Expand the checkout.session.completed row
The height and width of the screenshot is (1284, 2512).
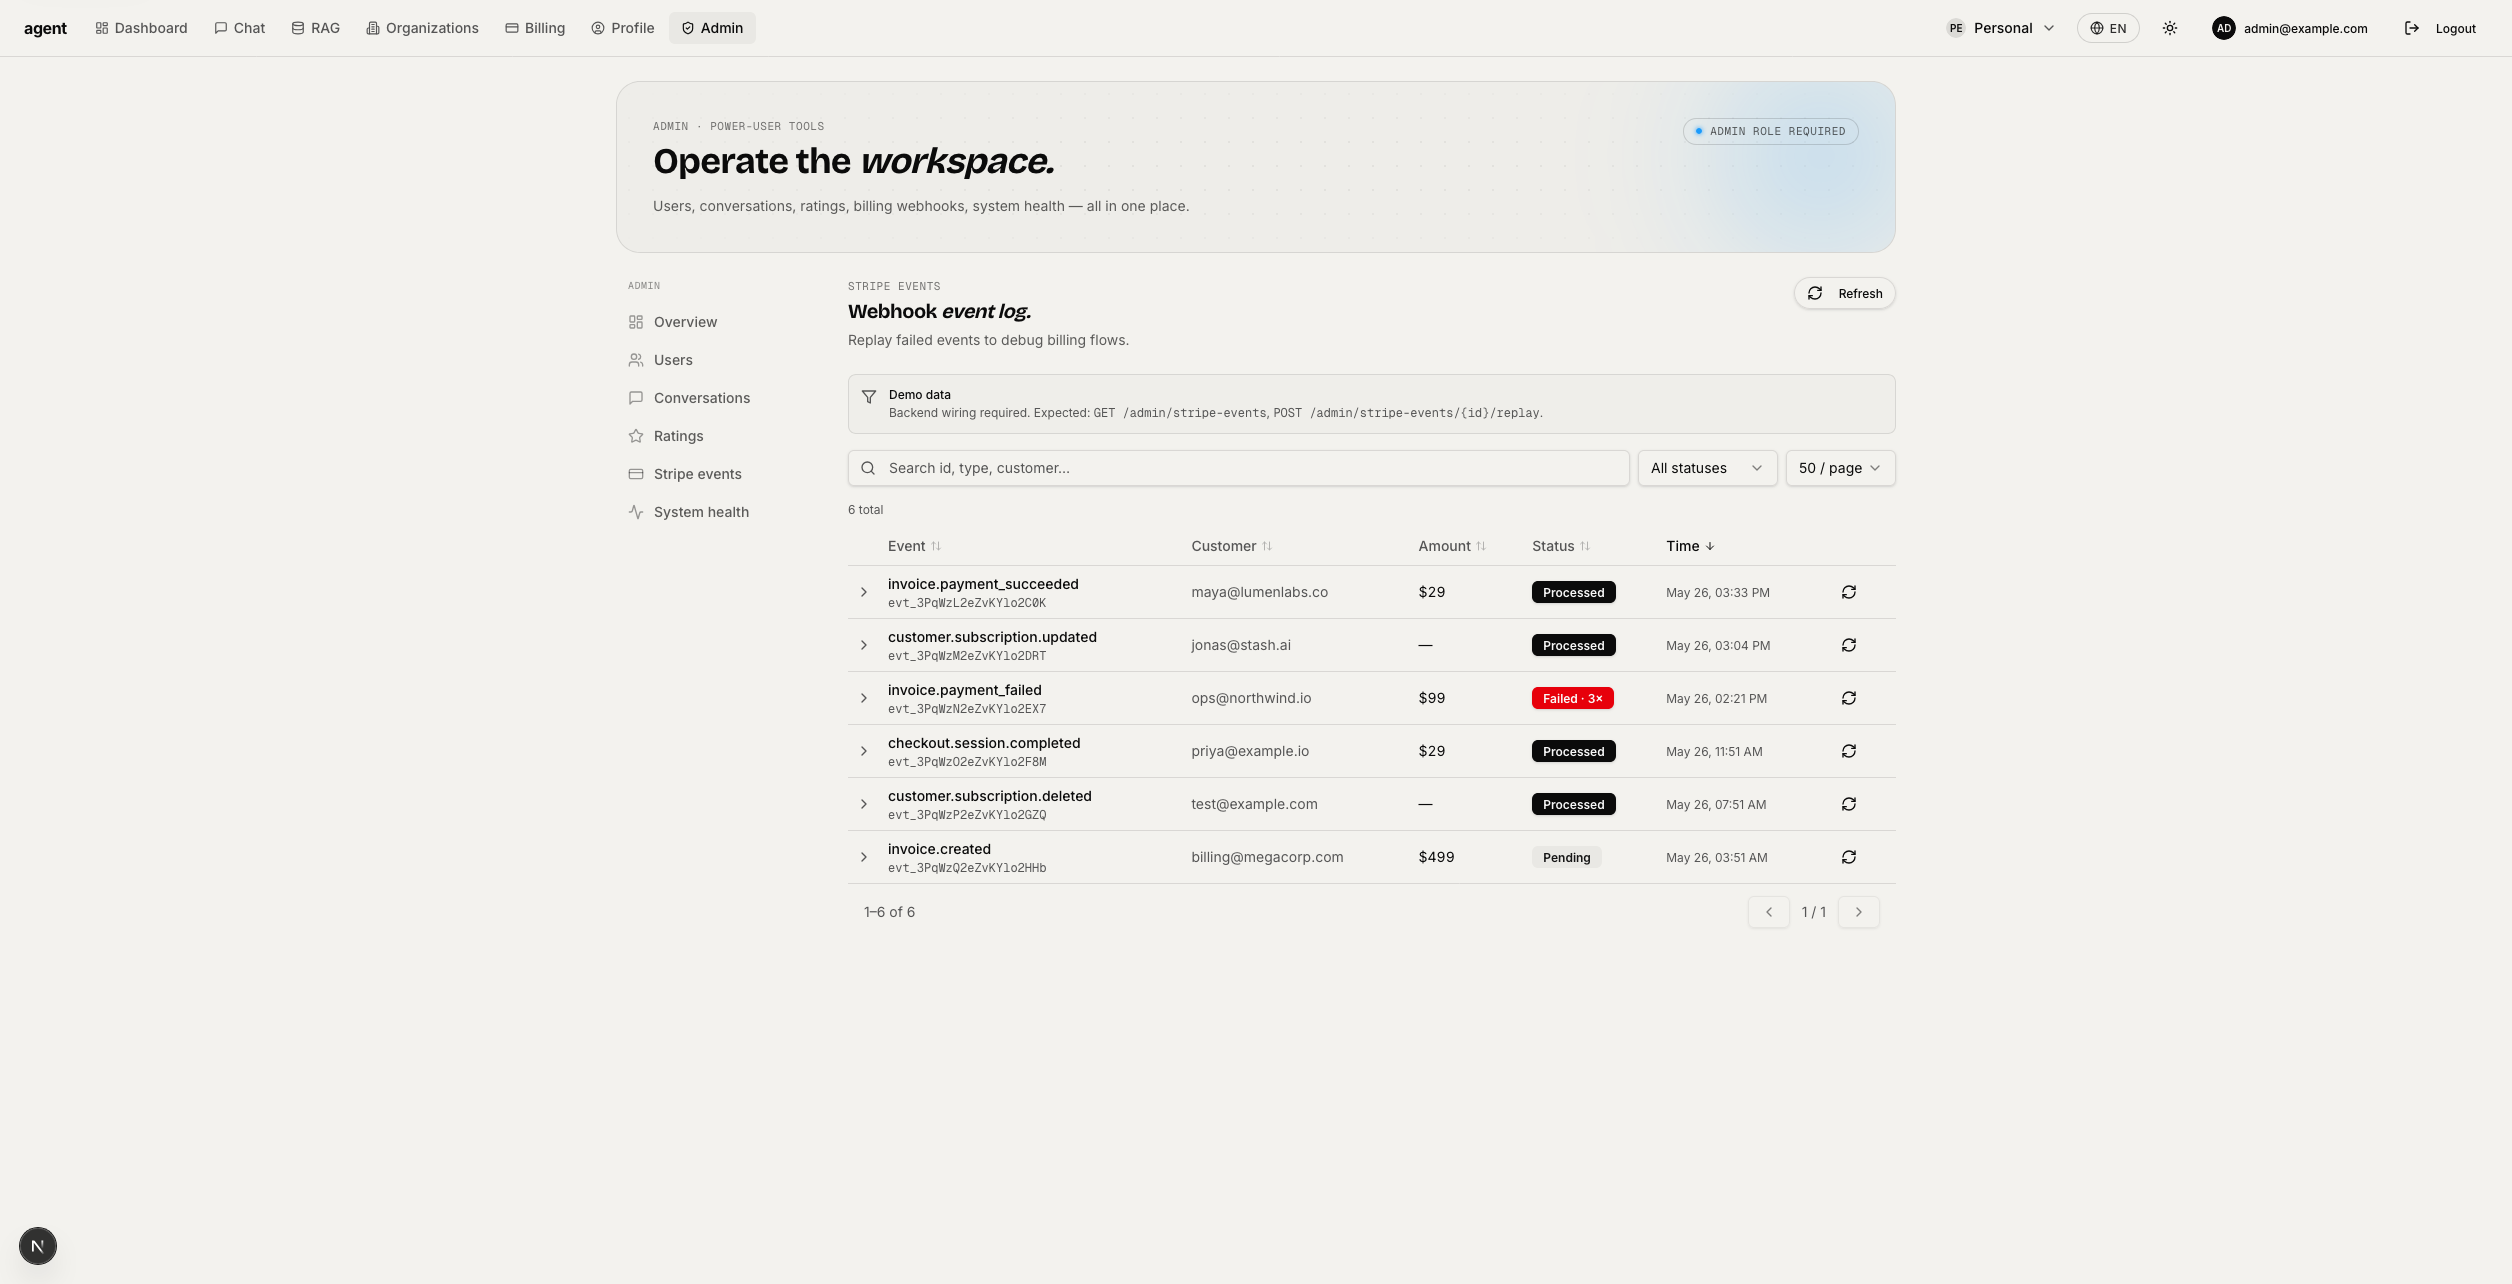(x=864, y=751)
